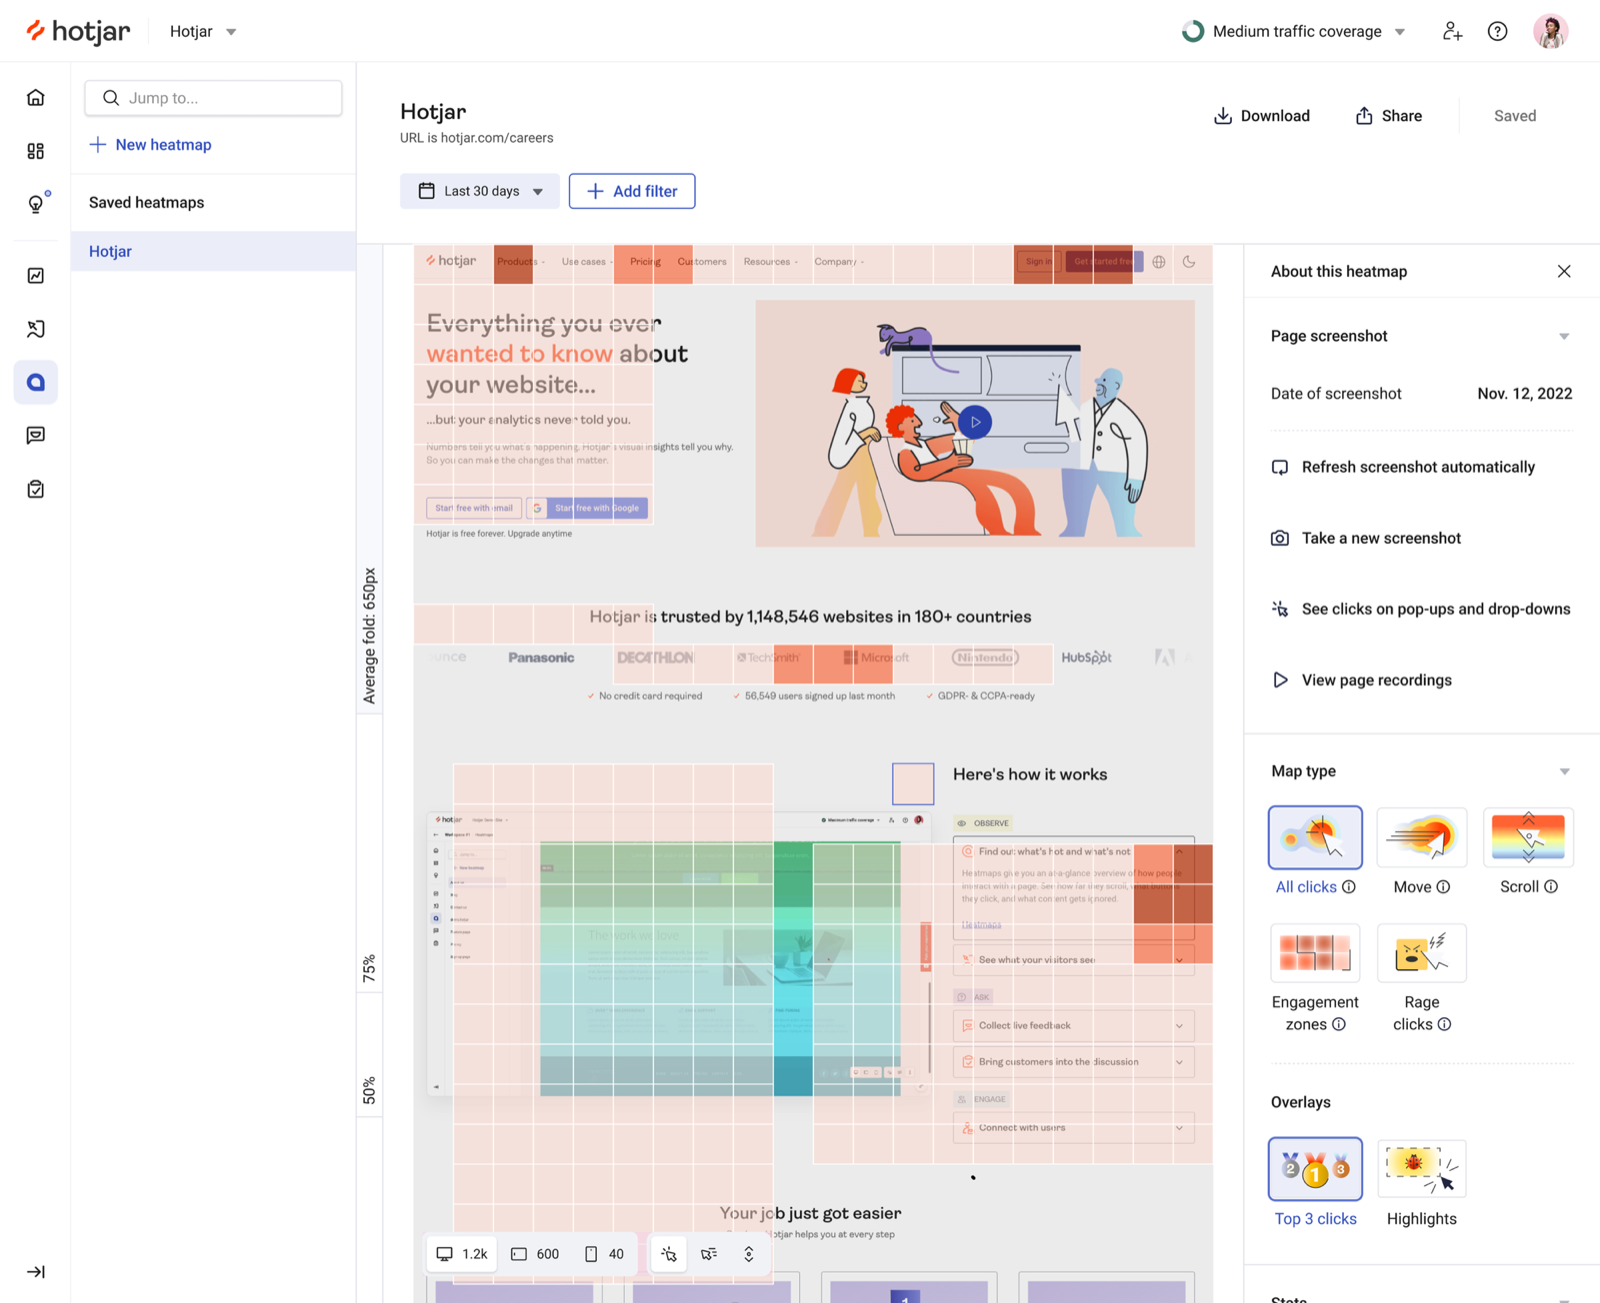1600x1303 pixels.
Task: Click the About this heatmap title
Action: coord(1339,271)
